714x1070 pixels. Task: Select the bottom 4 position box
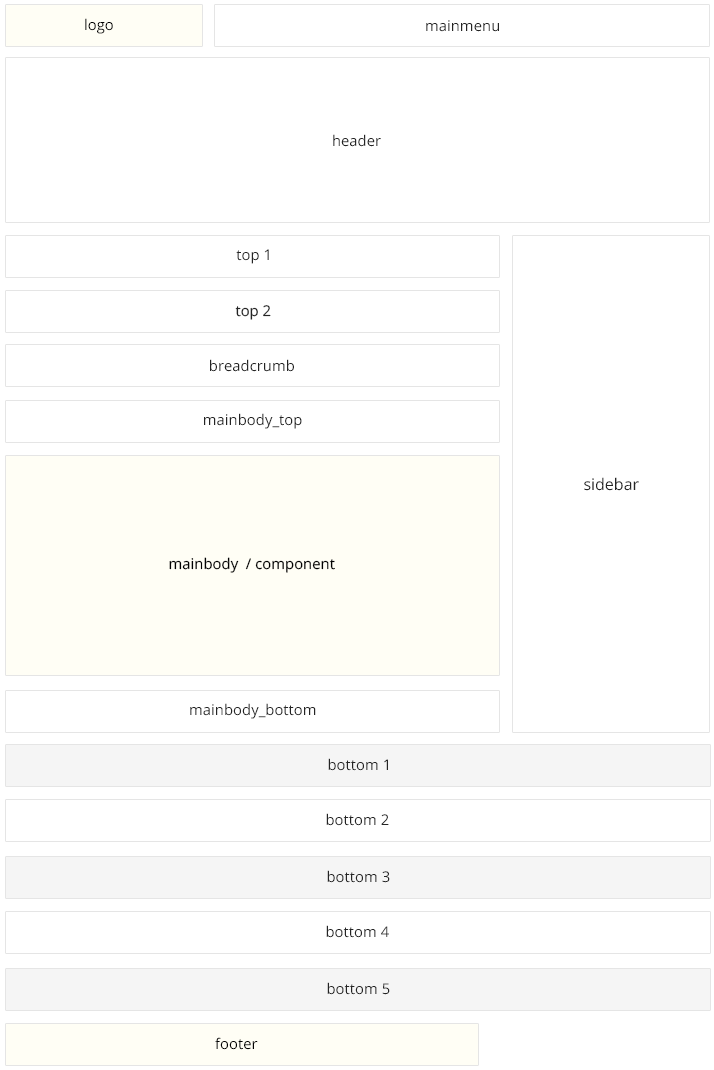point(358,932)
